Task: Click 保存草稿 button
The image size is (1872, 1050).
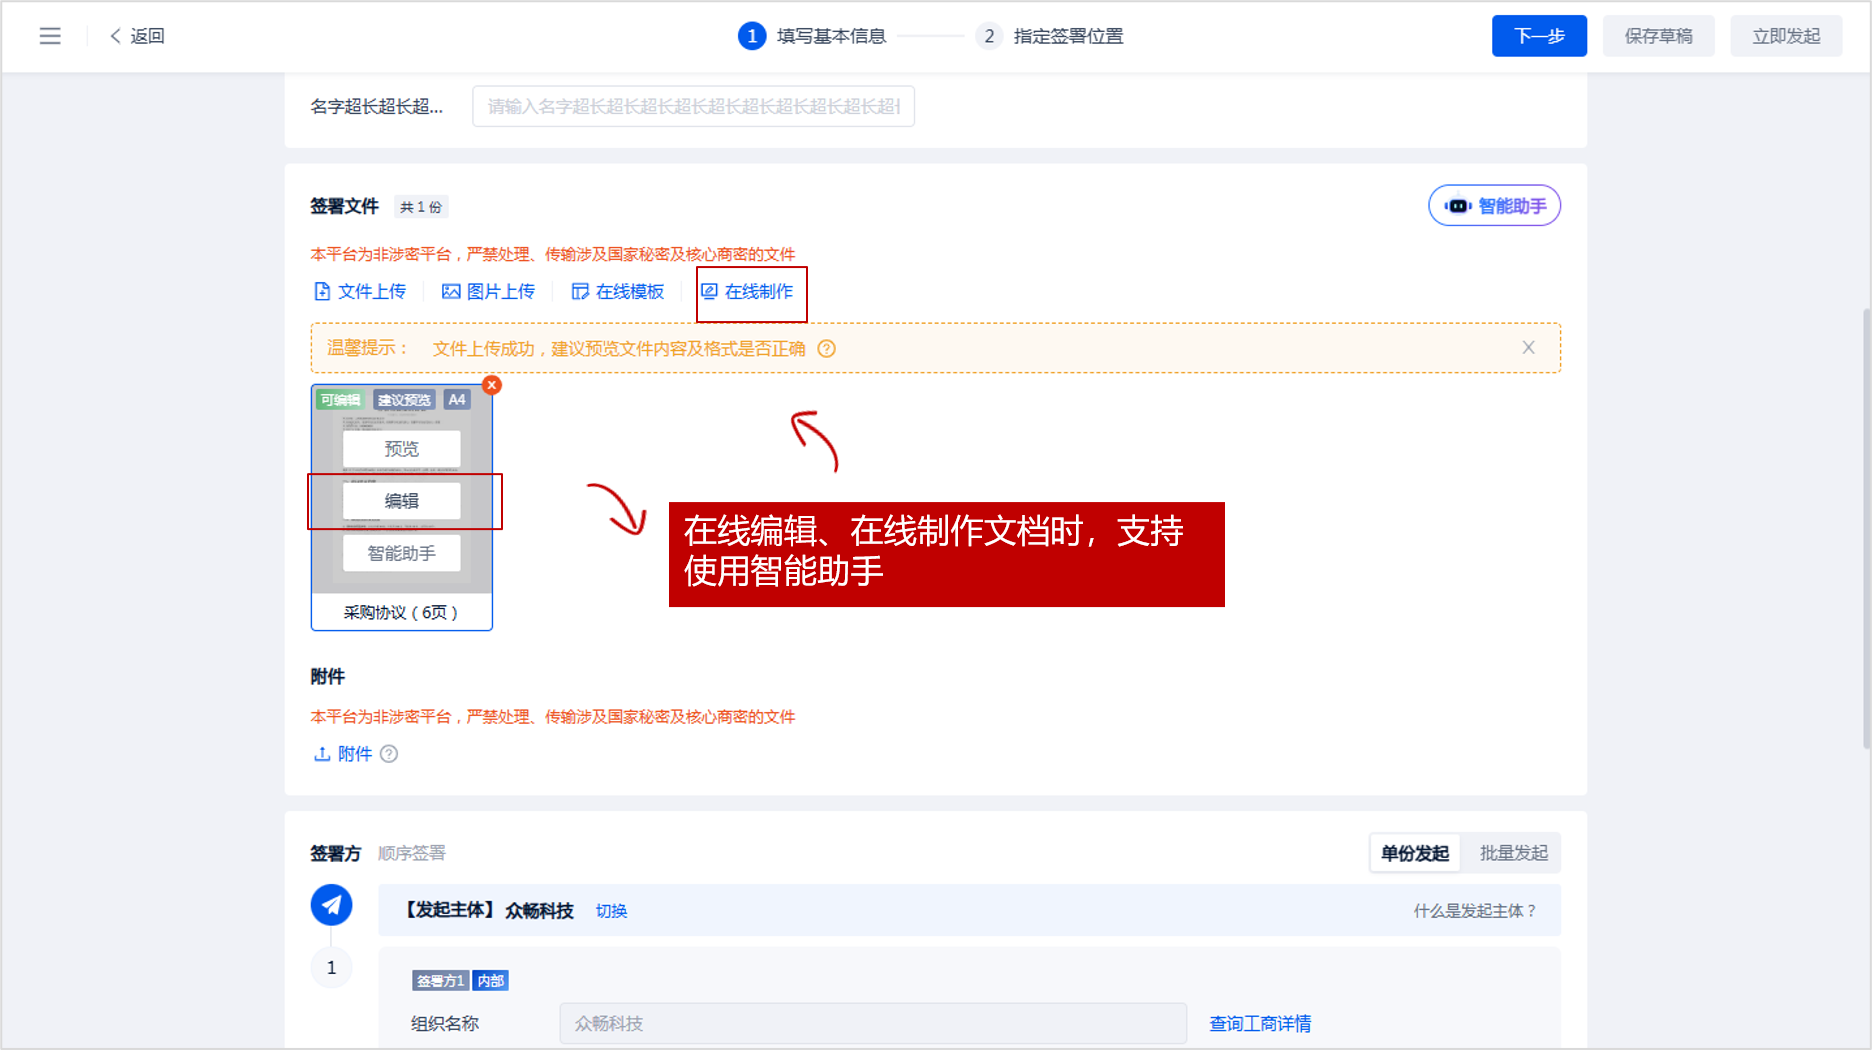Action: click(1658, 36)
